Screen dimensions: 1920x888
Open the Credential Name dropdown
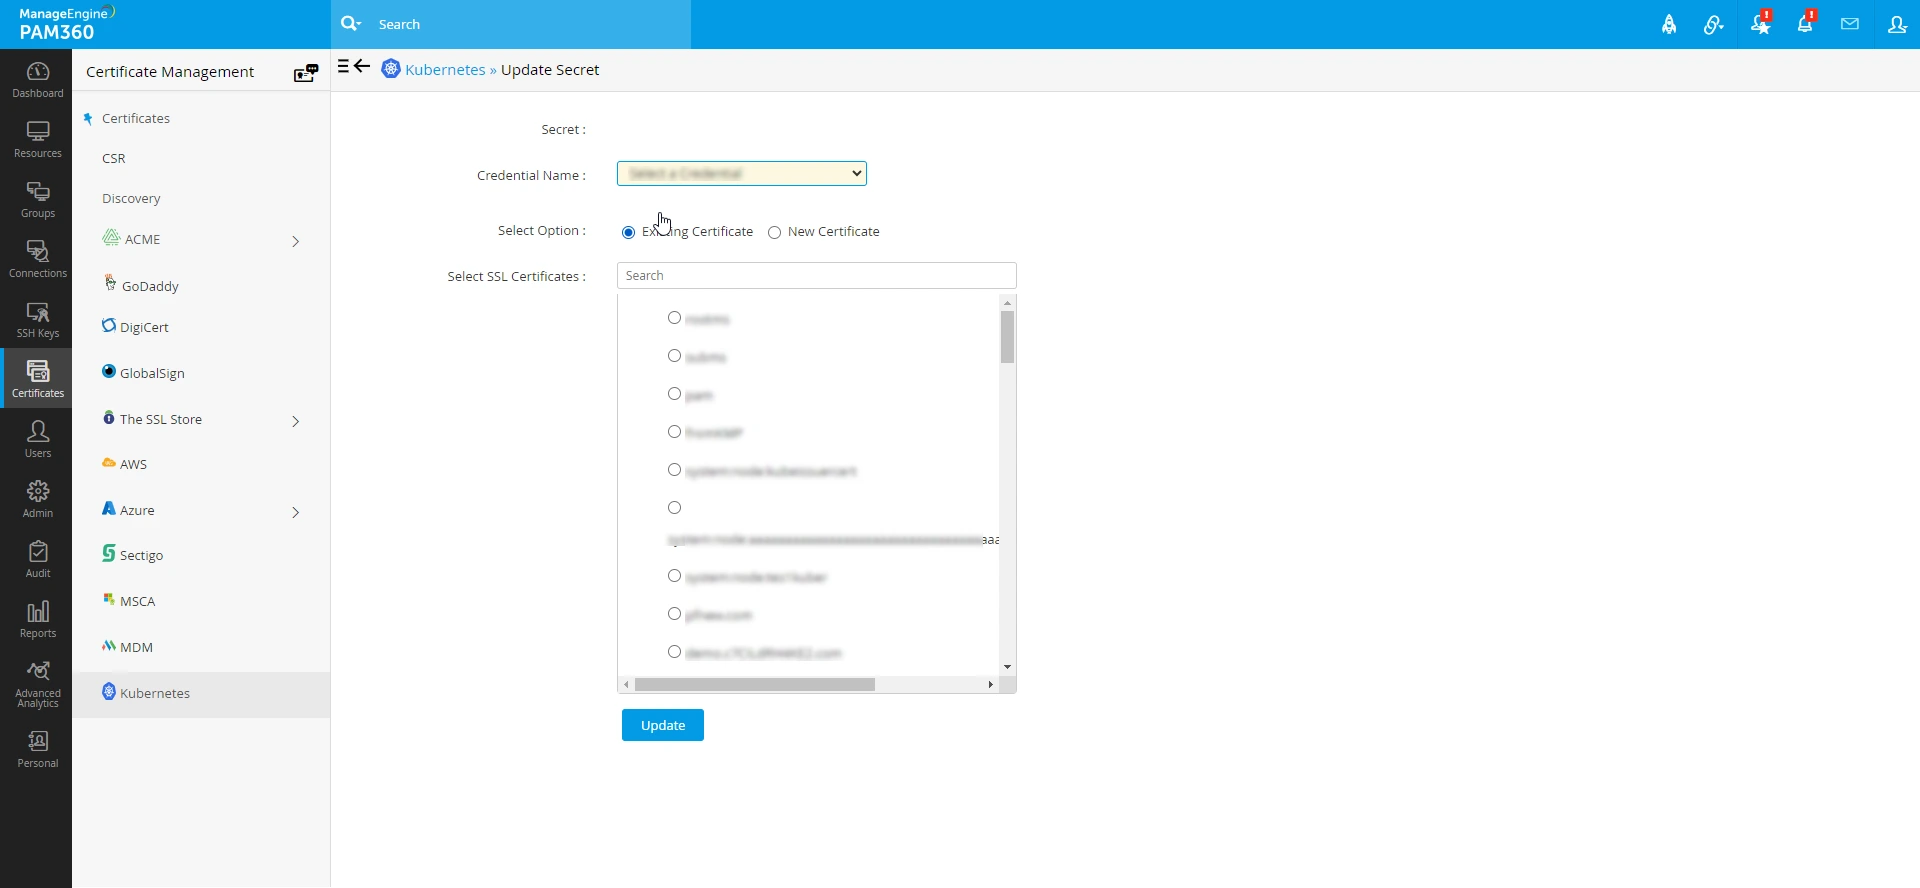(741, 174)
